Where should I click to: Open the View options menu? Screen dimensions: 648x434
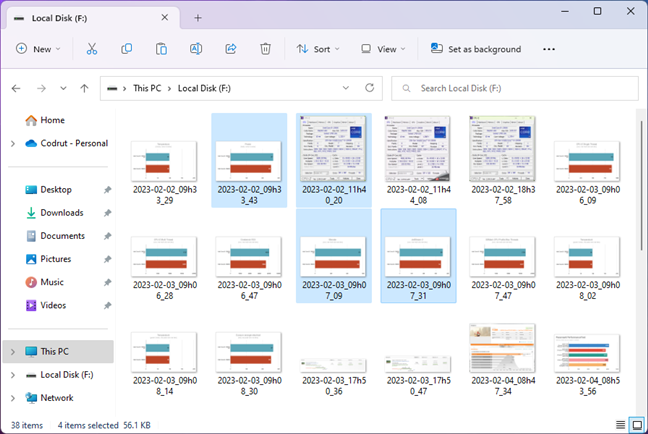384,48
